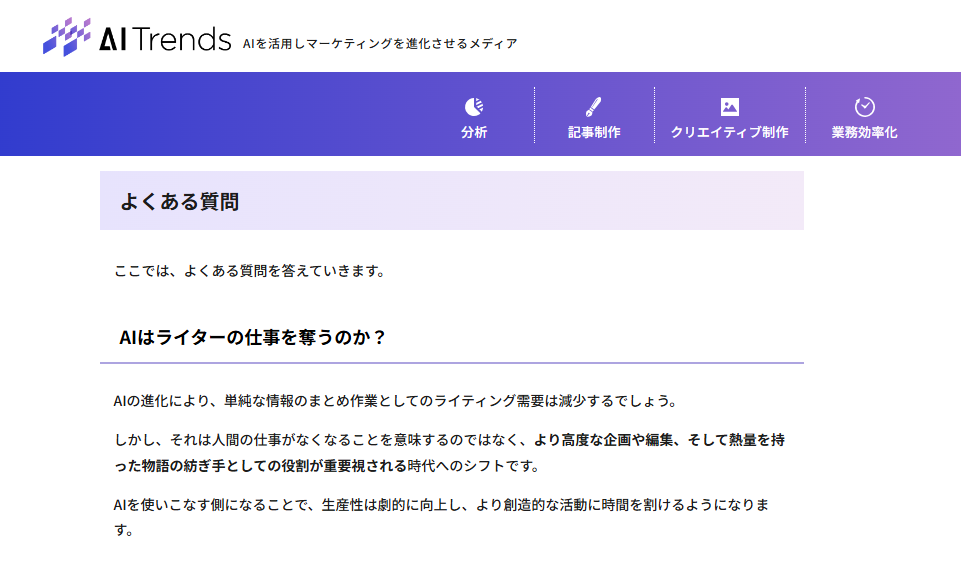Click the brush icon above 記事制作
This screenshot has height=569, width=961.
594,107
